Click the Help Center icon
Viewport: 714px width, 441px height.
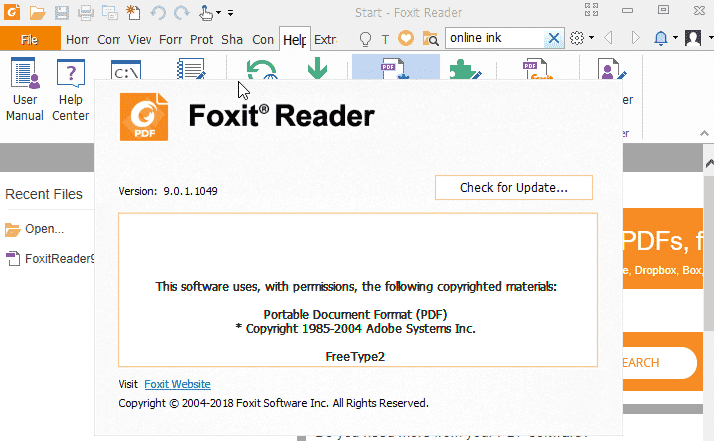[x=71, y=91]
